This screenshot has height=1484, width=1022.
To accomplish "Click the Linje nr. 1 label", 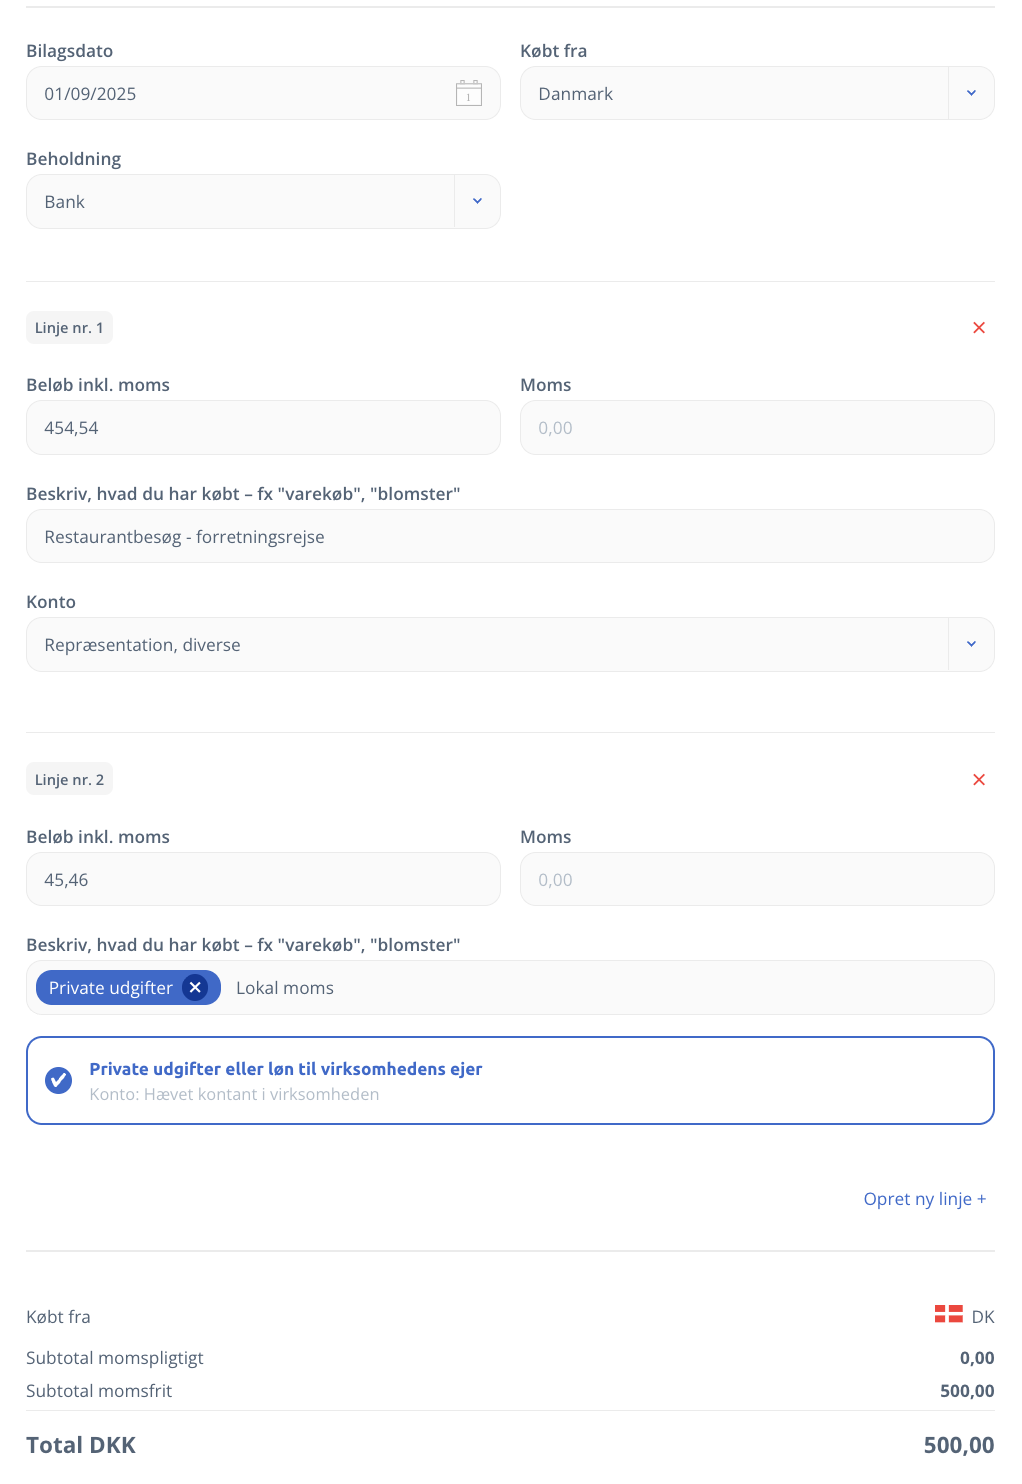I will 69,328.
